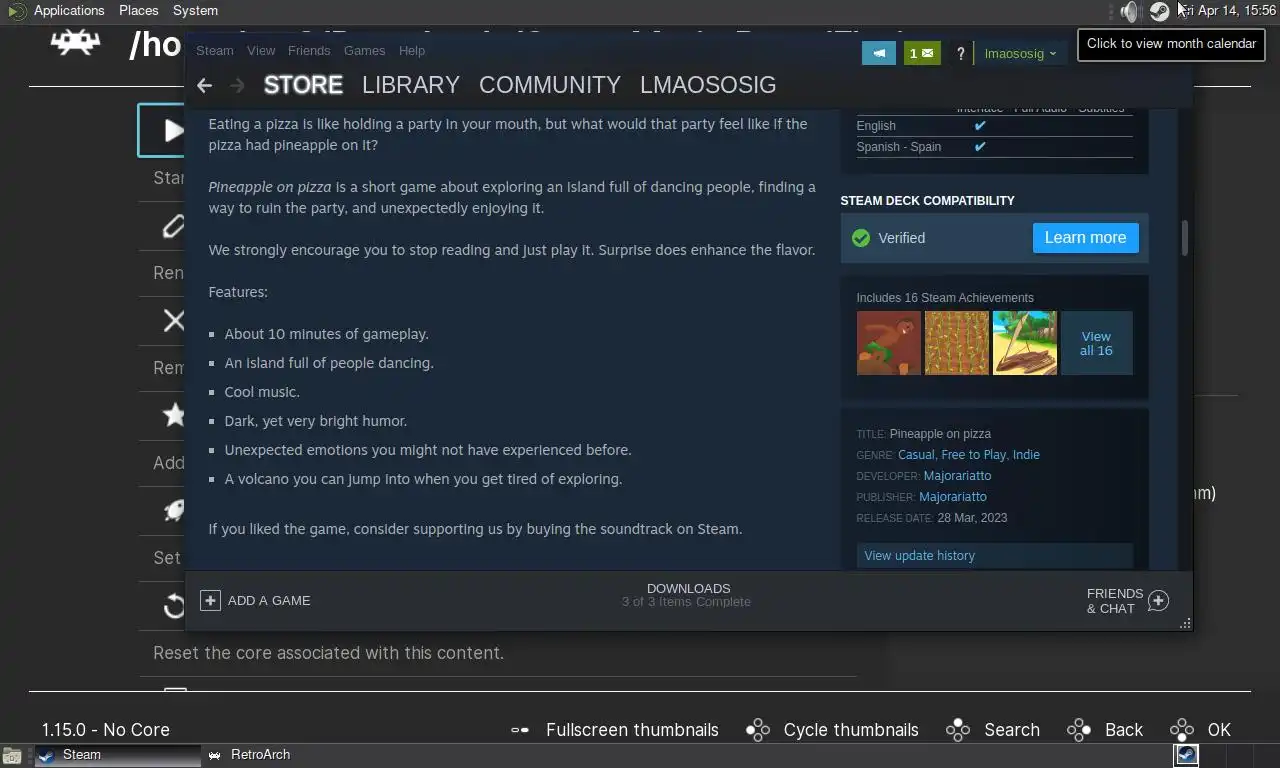Click ADD A GAME label

click(269, 601)
